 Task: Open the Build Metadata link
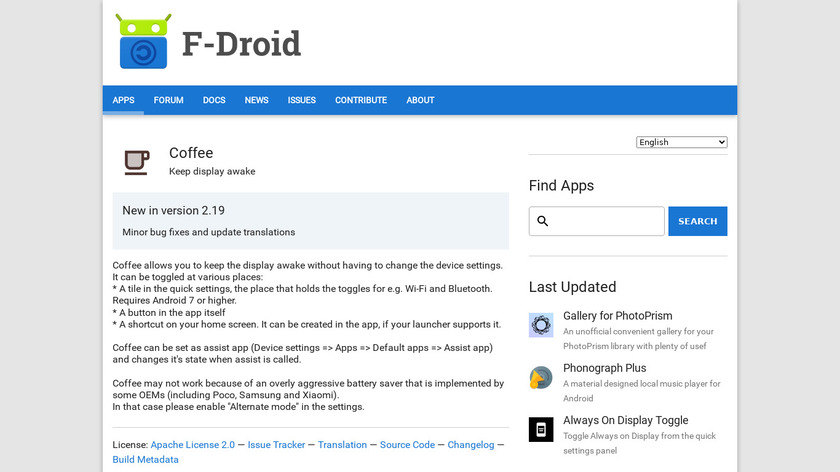(x=146, y=460)
